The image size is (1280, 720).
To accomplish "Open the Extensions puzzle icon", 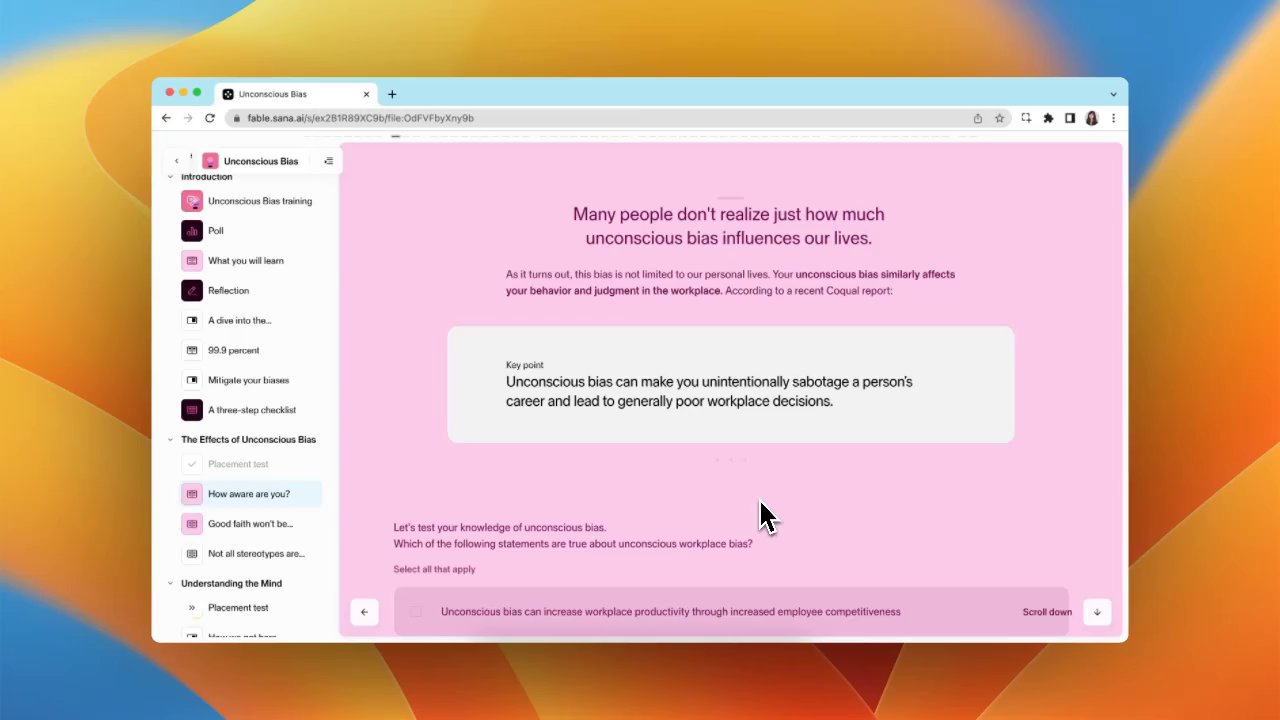I will 1048,118.
